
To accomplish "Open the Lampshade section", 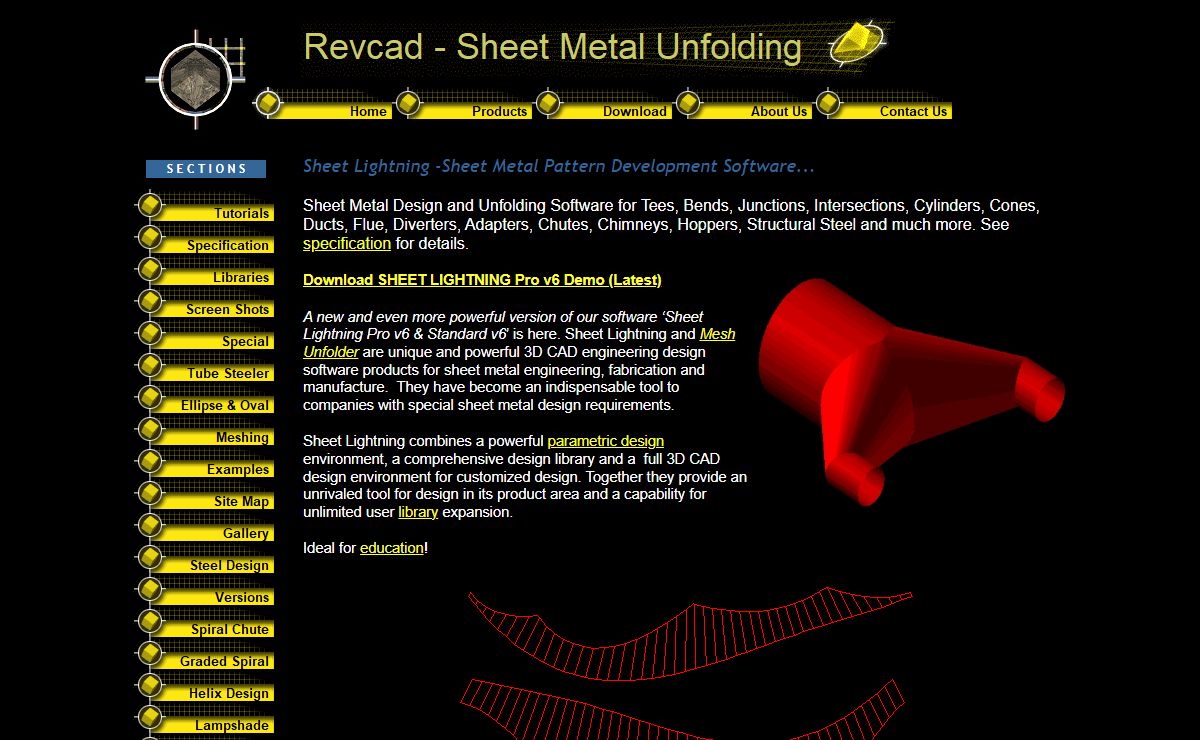I will pos(233,725).
